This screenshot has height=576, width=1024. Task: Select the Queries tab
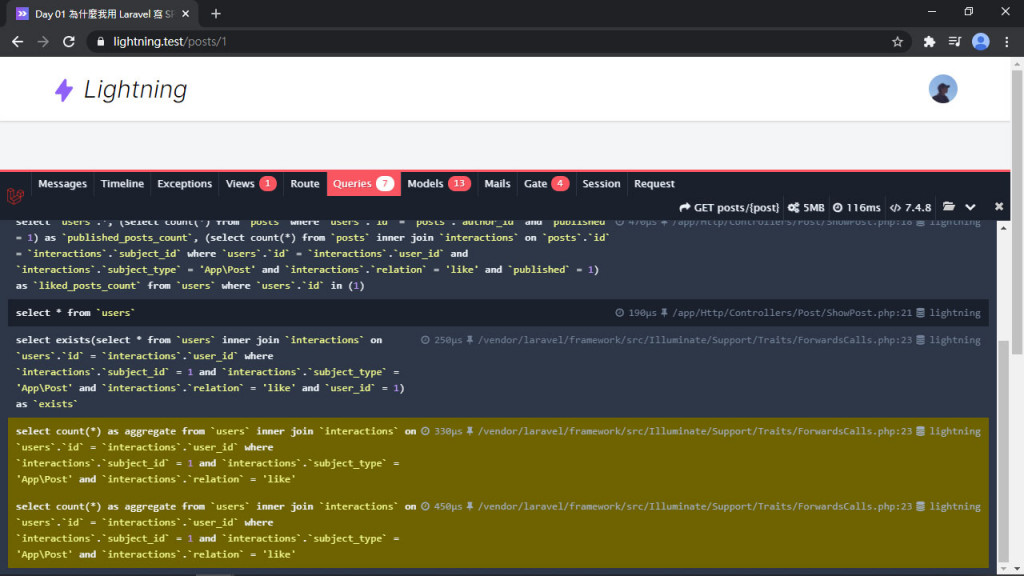pos(363,184)
